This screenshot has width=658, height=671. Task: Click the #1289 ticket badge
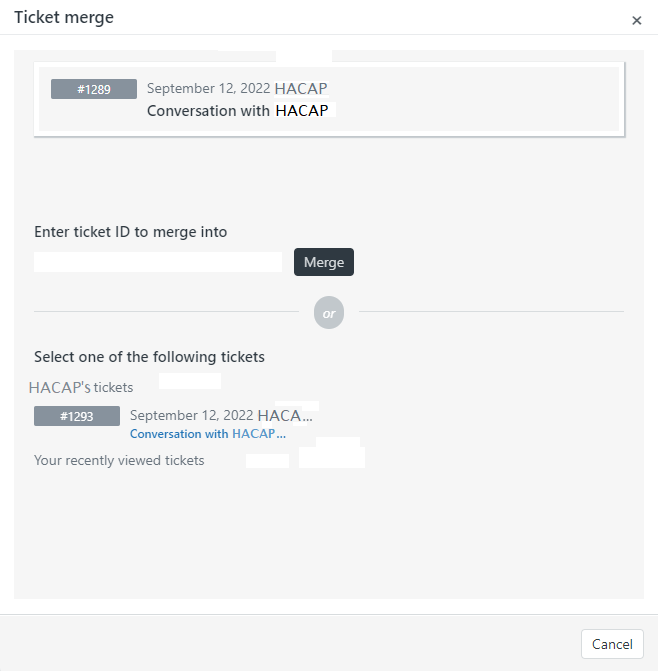[x=94, y=89]
